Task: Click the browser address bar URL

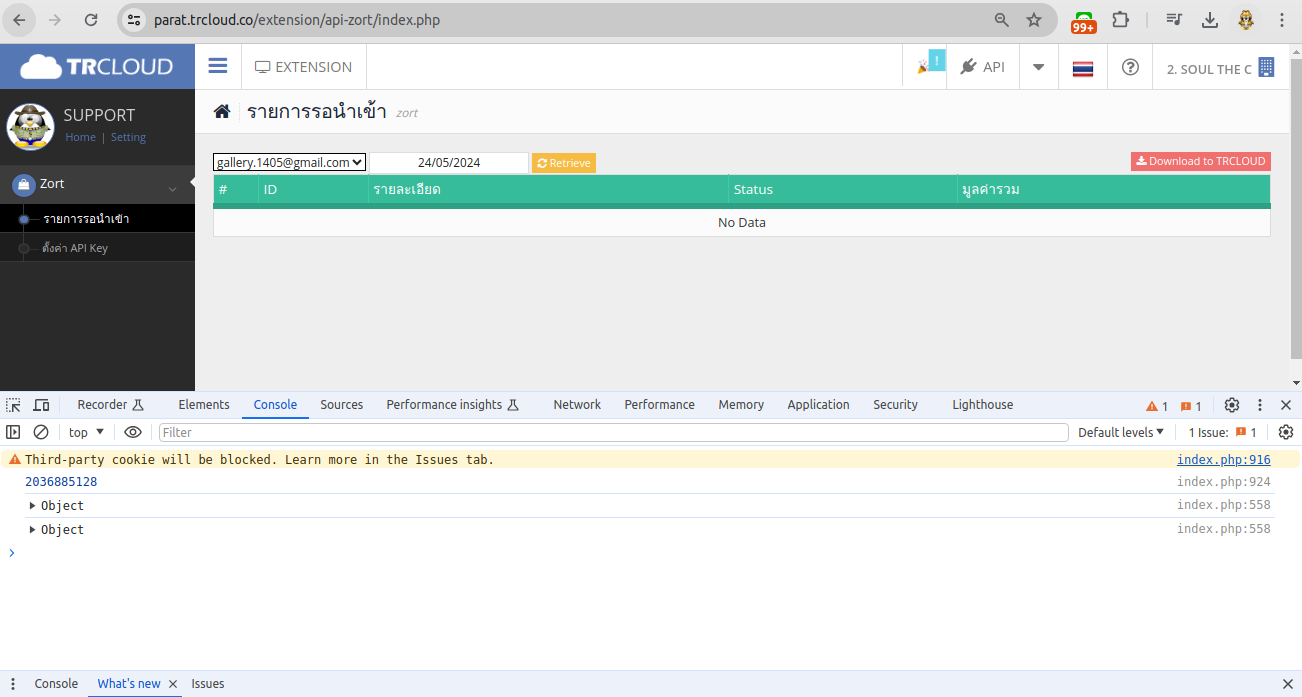Action: [x=296, y=20]
